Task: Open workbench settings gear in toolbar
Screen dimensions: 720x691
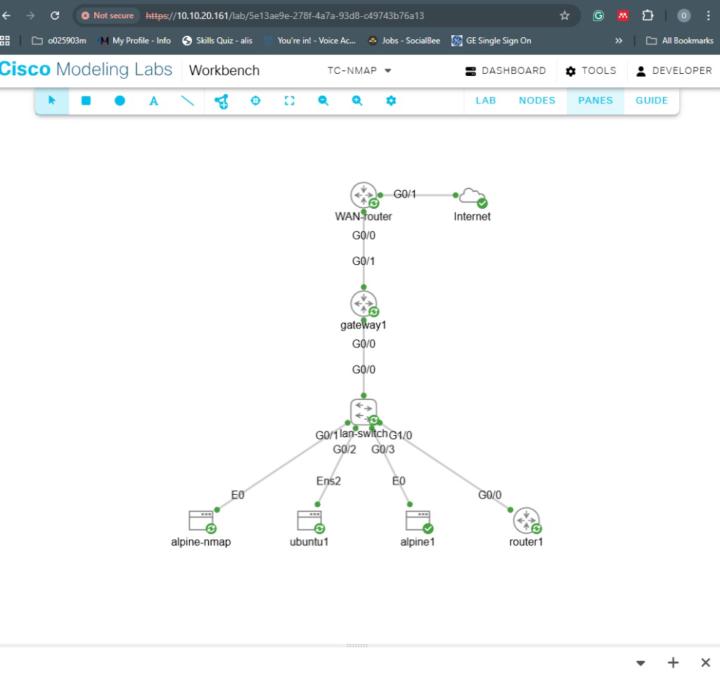Action: (391, 101)
